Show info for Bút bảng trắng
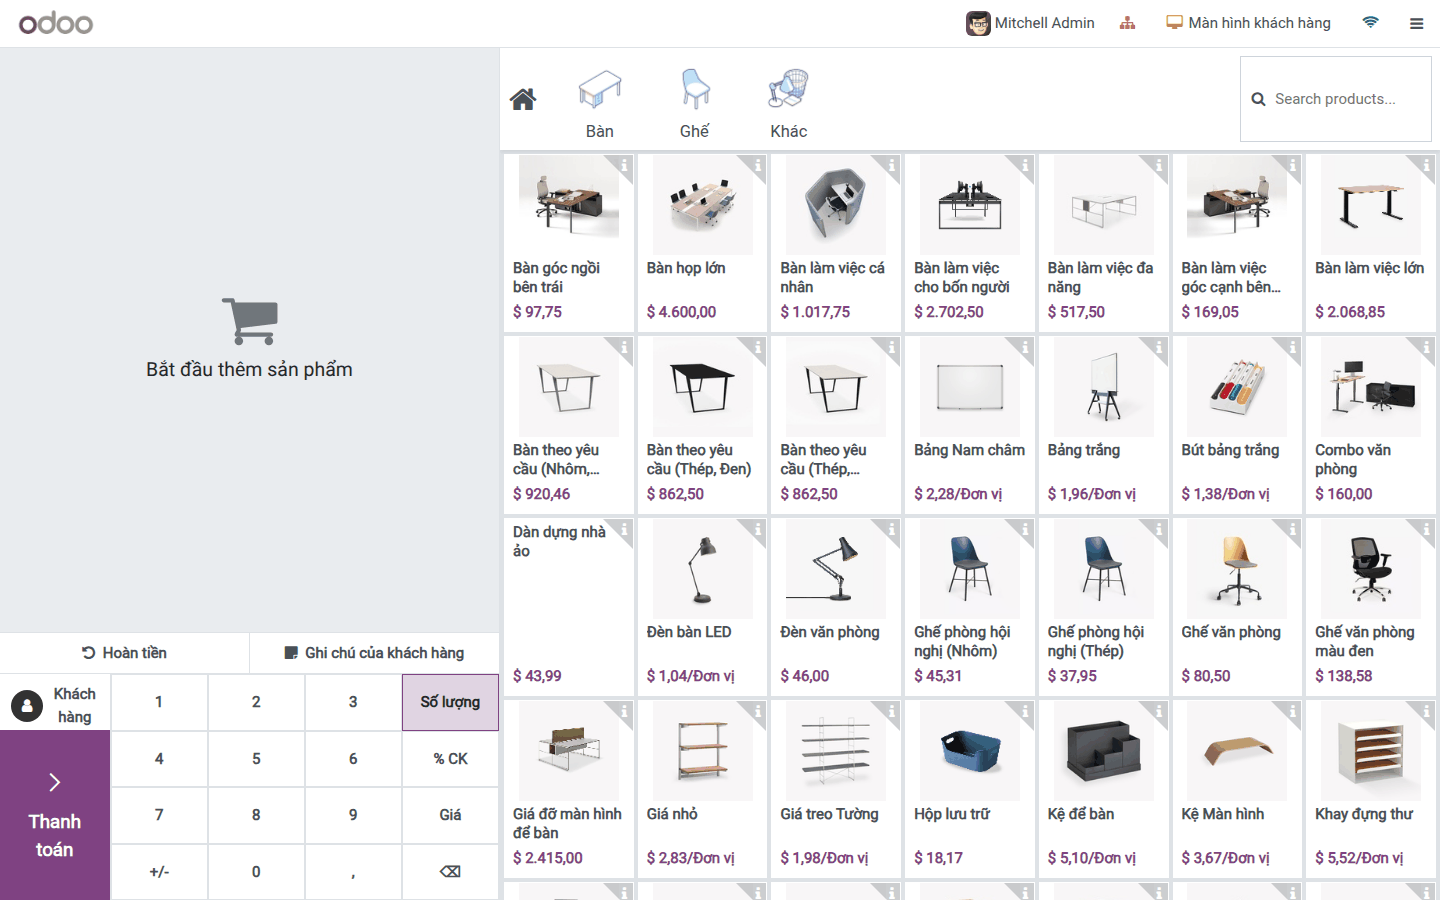The width and height of the screenshot is (1440, 900). pos(1292,346)
